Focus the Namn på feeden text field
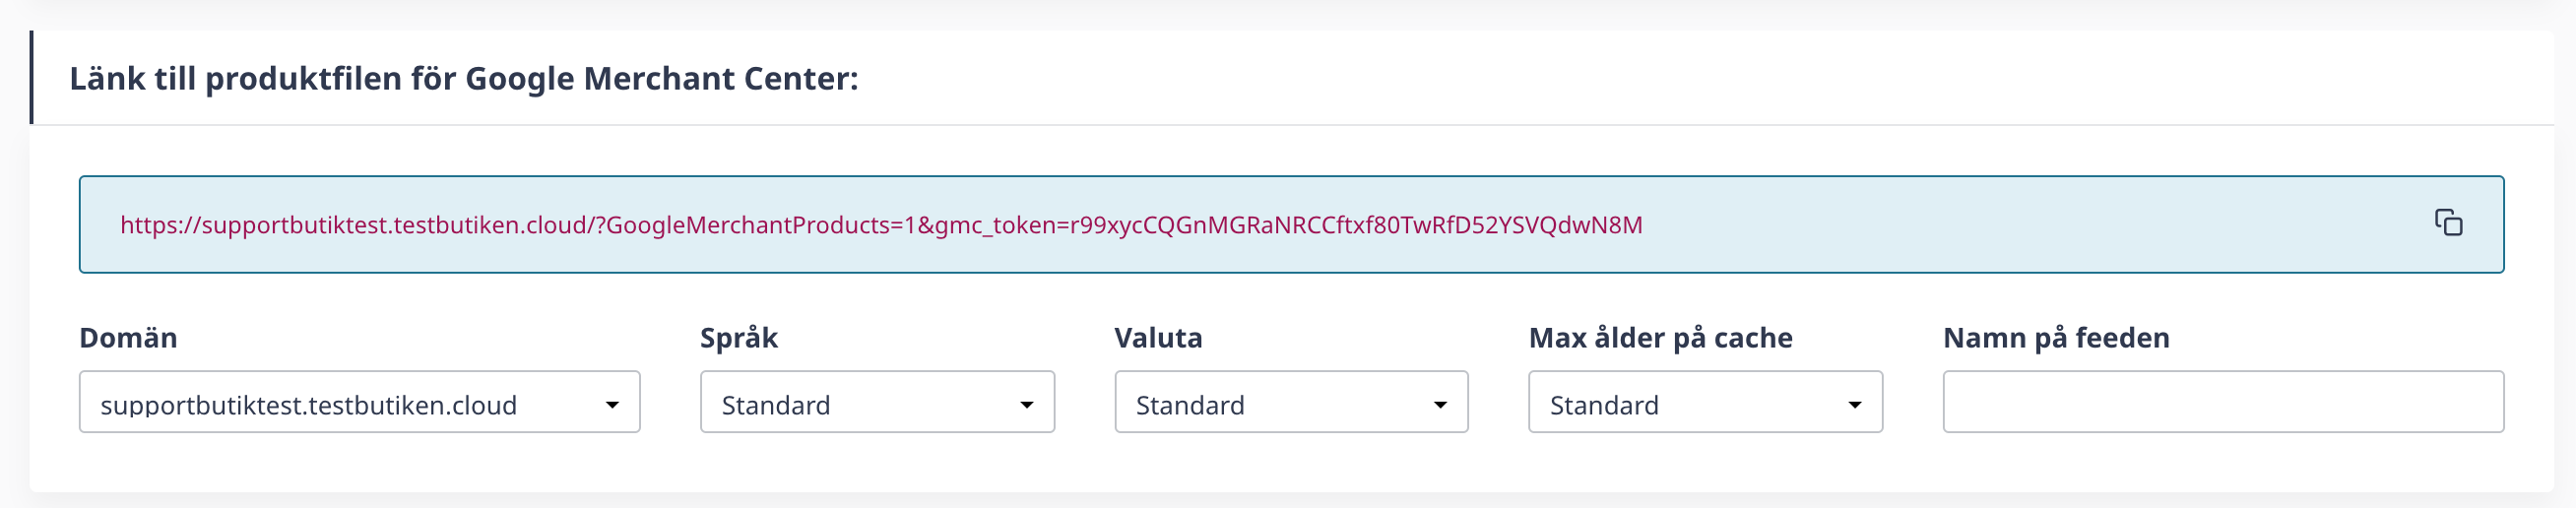 [2223, 402]
